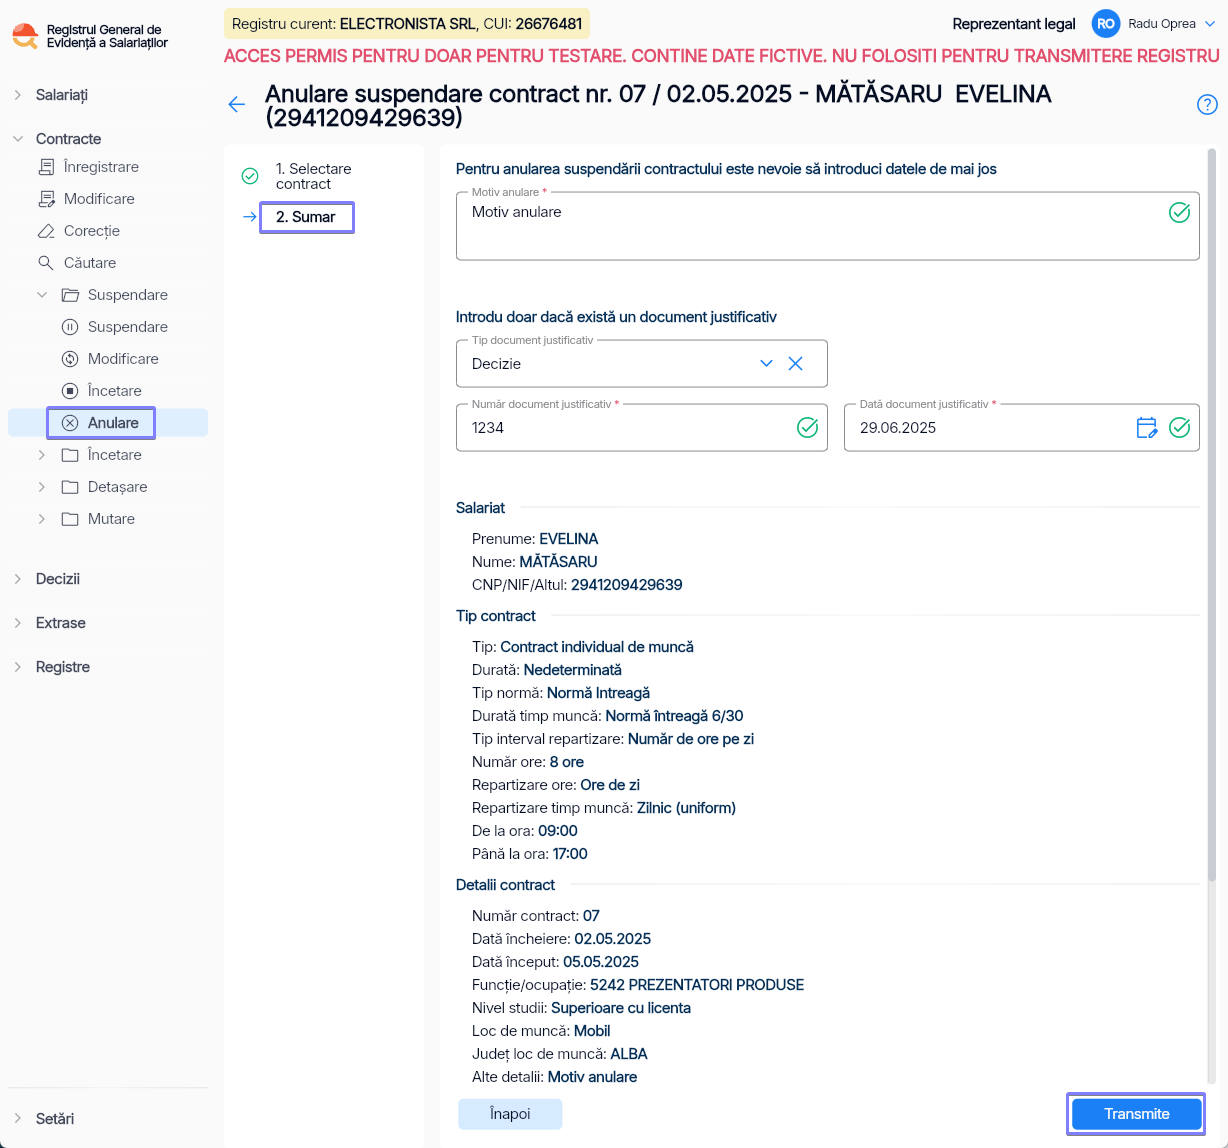Click the RO user avatar

click(x=1106, y=24)
